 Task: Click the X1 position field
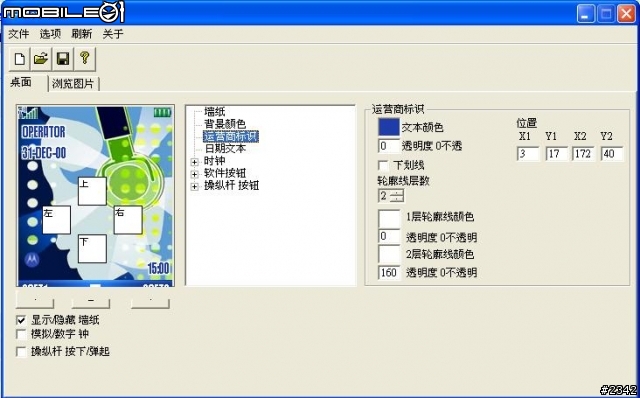(x=528, y=154)
